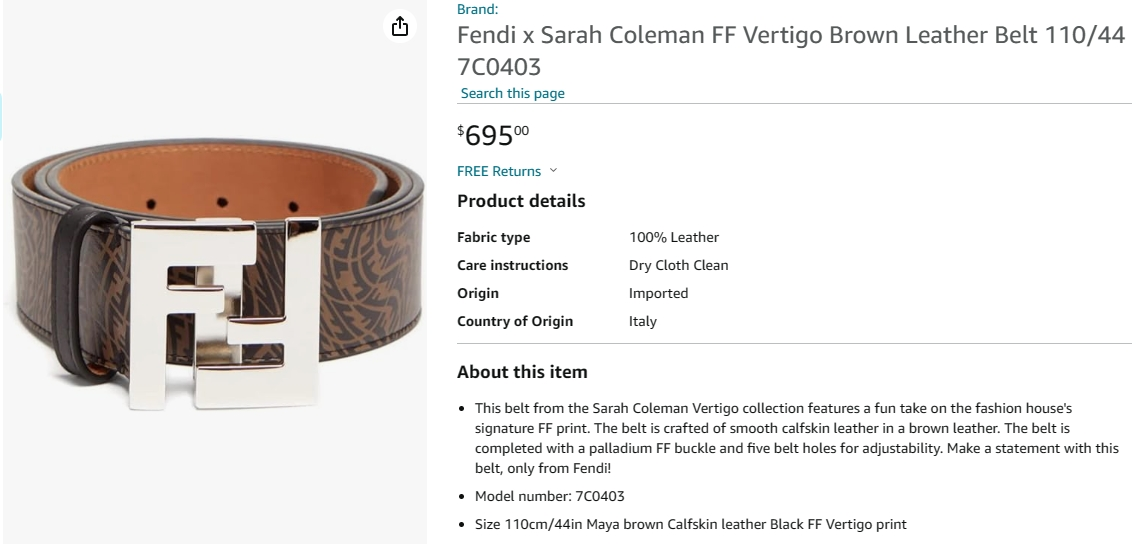This screenshot has height=544, width=1147.
Task: Click the Imported origin value
Action: 658,293
